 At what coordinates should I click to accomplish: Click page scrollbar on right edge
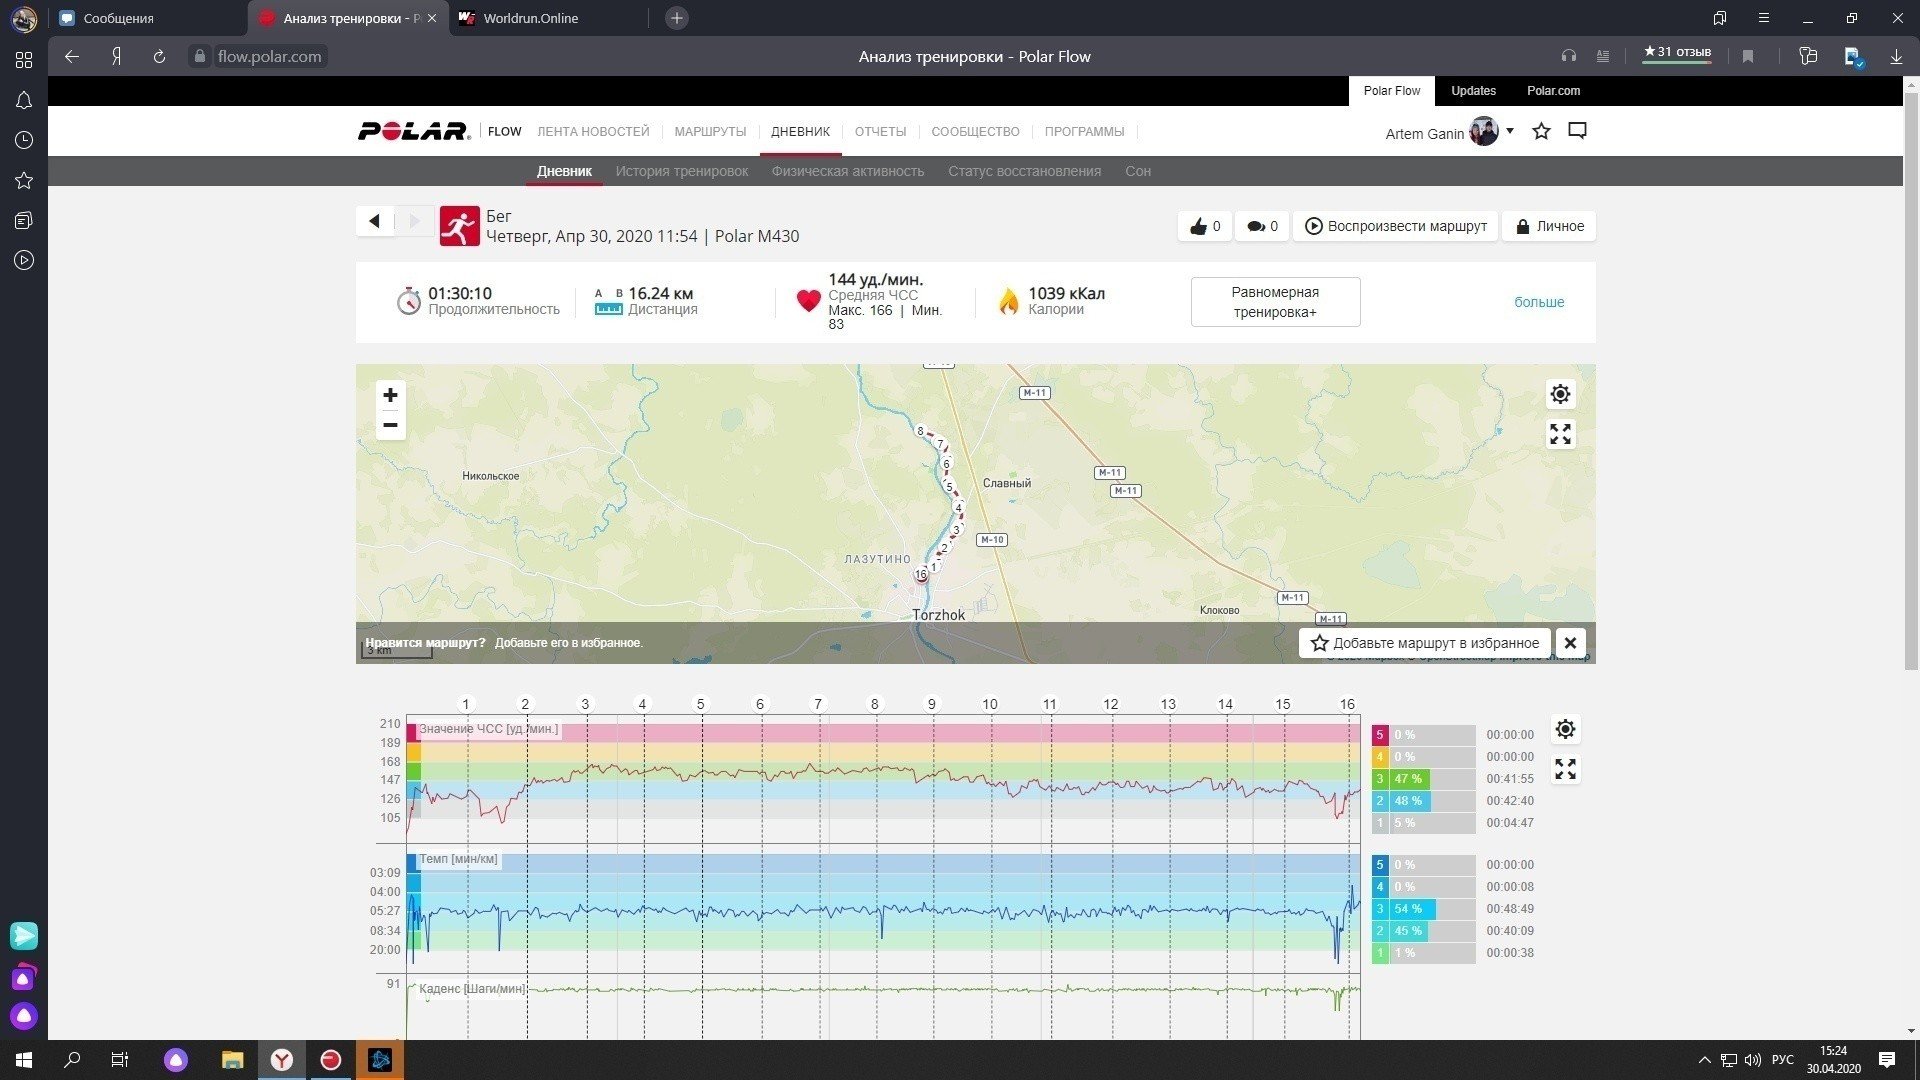tap(1911, 380)
